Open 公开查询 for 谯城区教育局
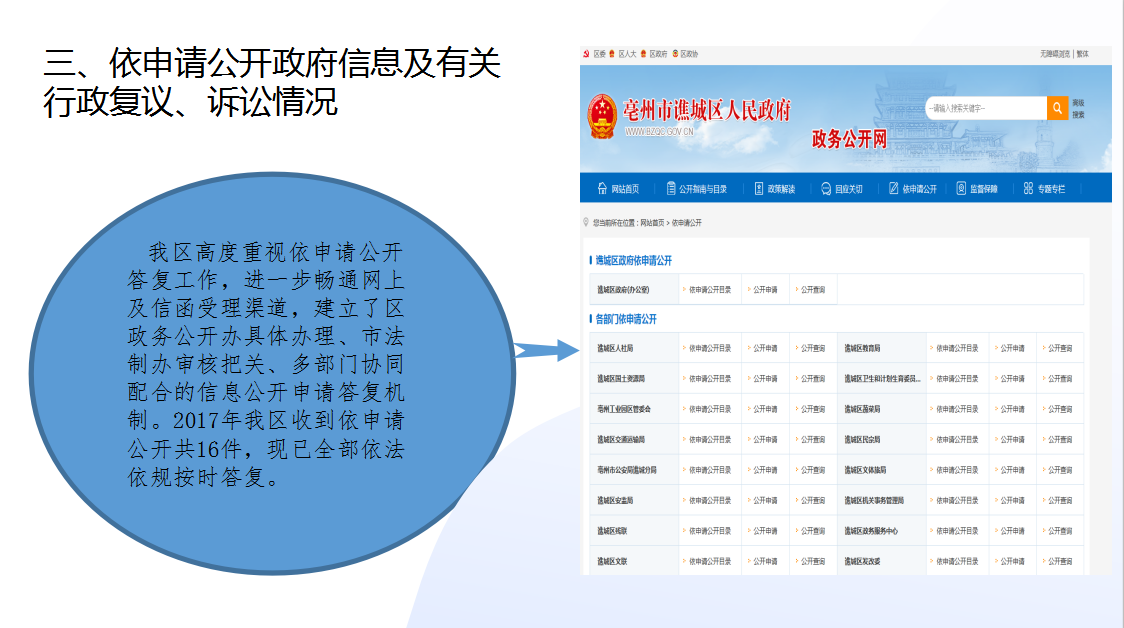This screenshot has width=1124, height=628. (x=1060, y=348)
